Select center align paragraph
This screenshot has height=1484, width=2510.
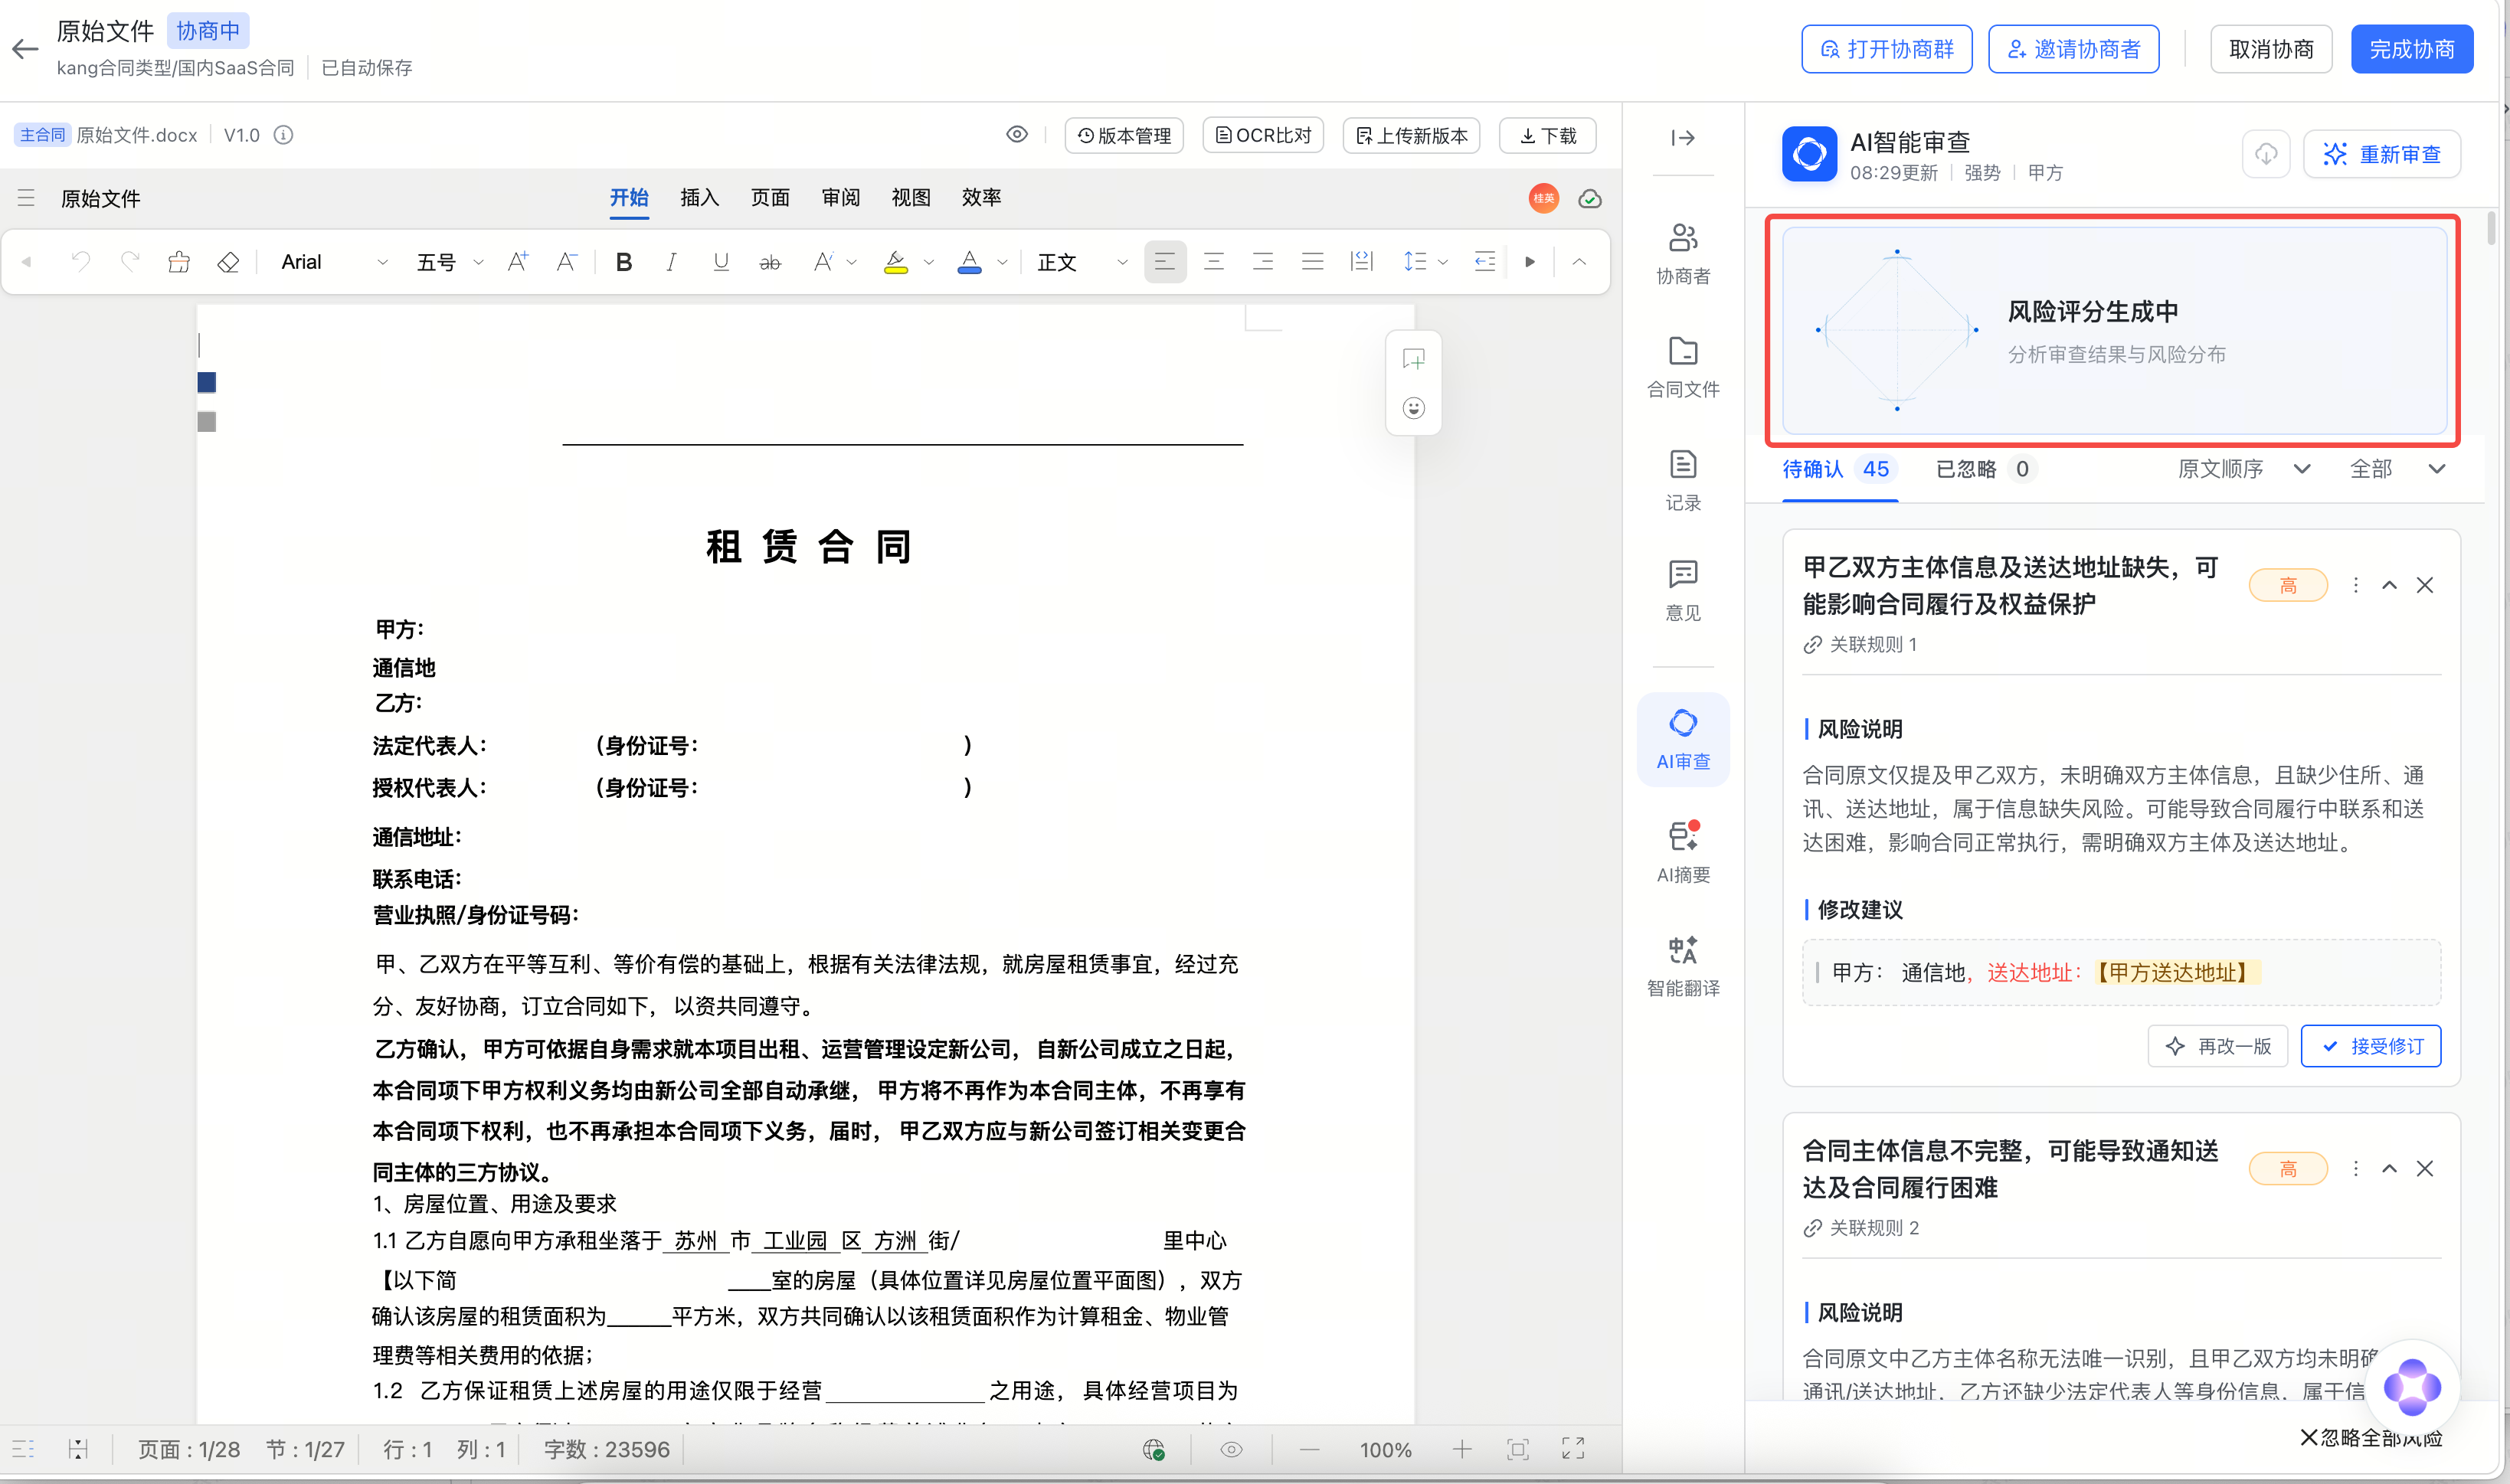point(1214,262)
